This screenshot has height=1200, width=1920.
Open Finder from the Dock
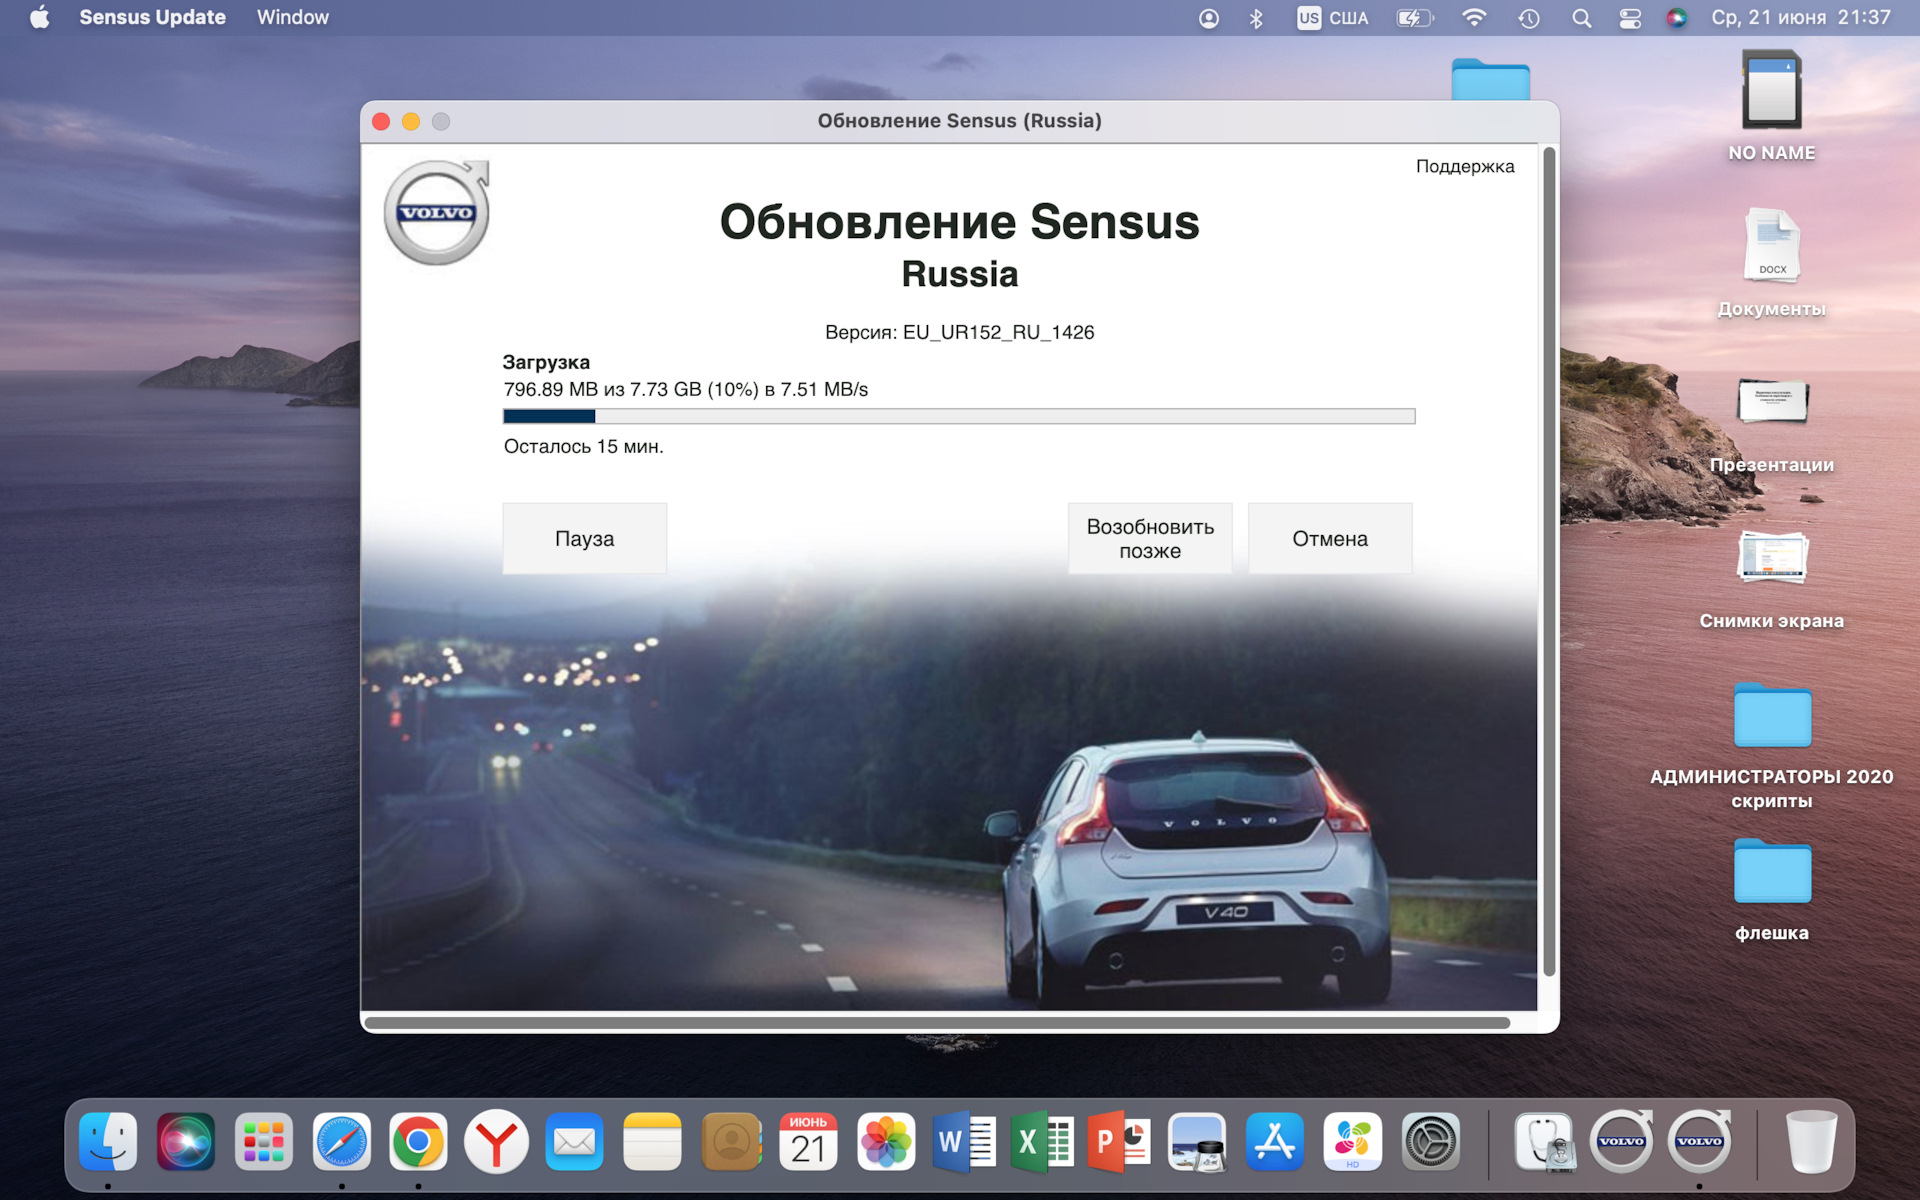[108, 1141]
